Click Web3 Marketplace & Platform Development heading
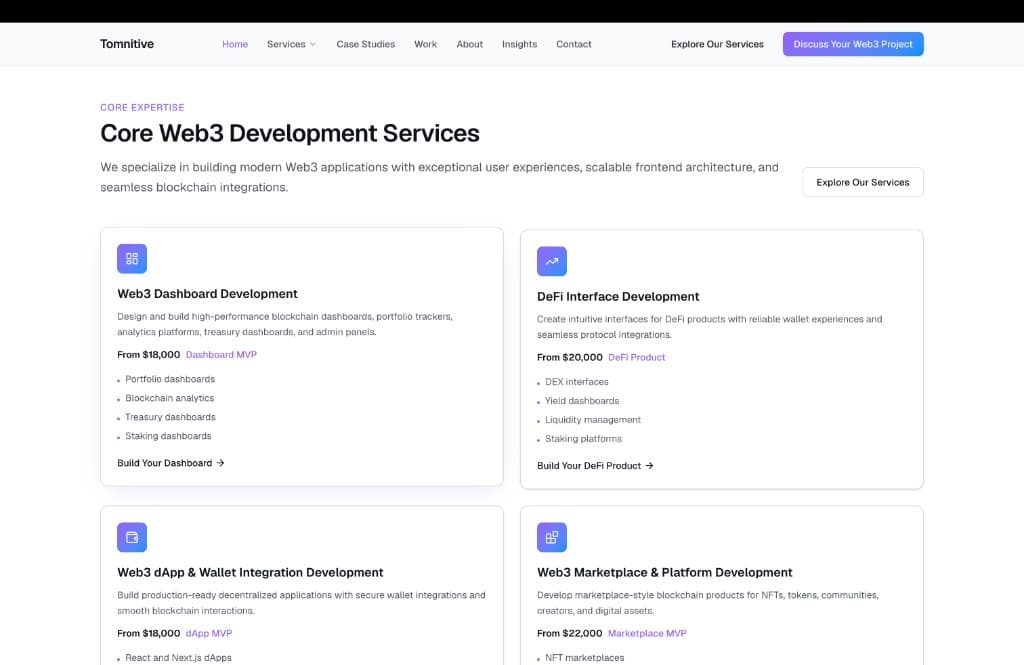 click(664, 573)
